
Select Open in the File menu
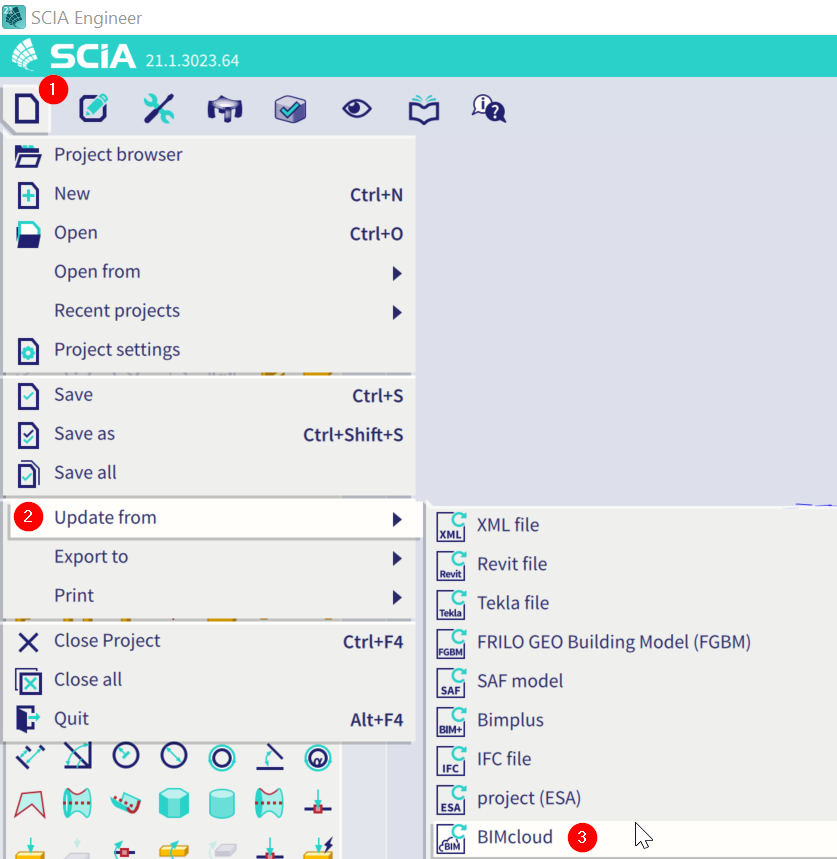209,233
